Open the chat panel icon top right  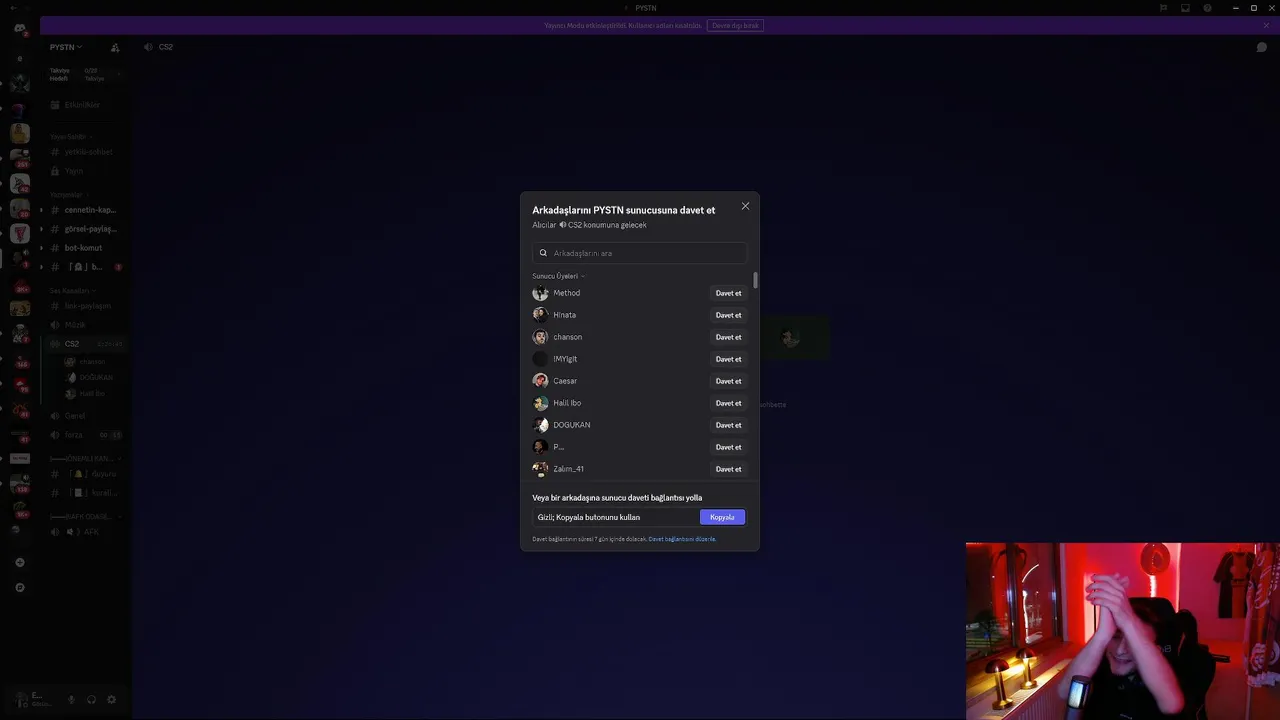[1262, 47]
